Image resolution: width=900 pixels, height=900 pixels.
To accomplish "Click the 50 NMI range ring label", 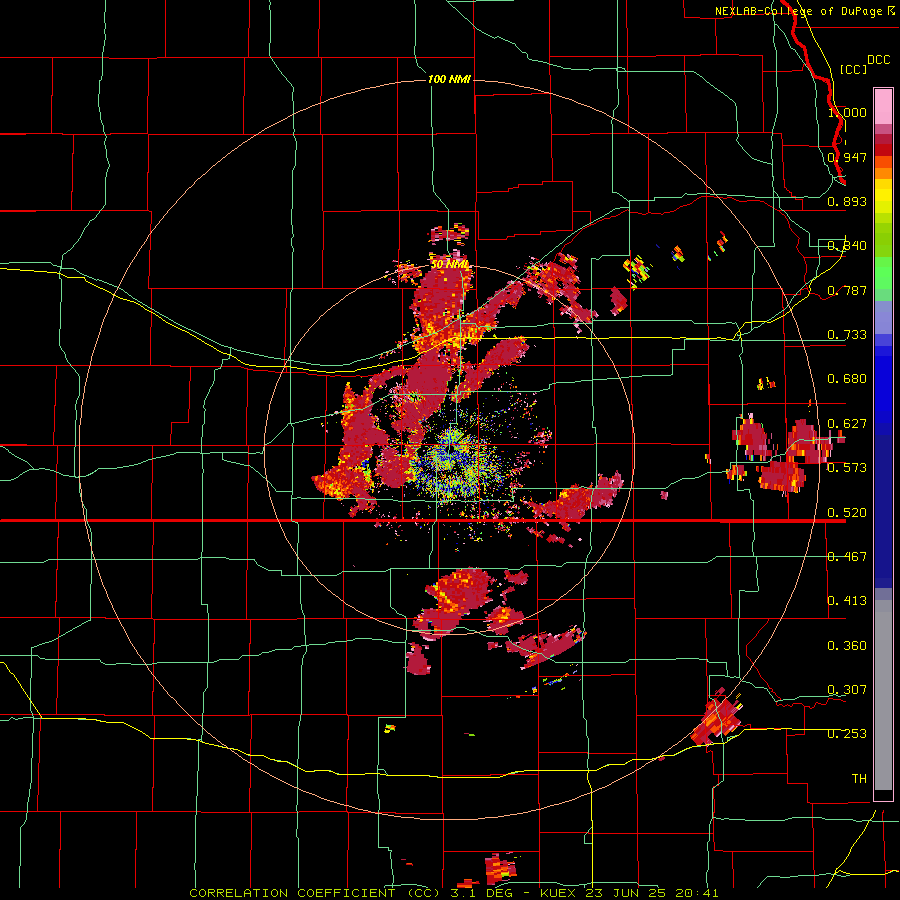I will (449, 265).
